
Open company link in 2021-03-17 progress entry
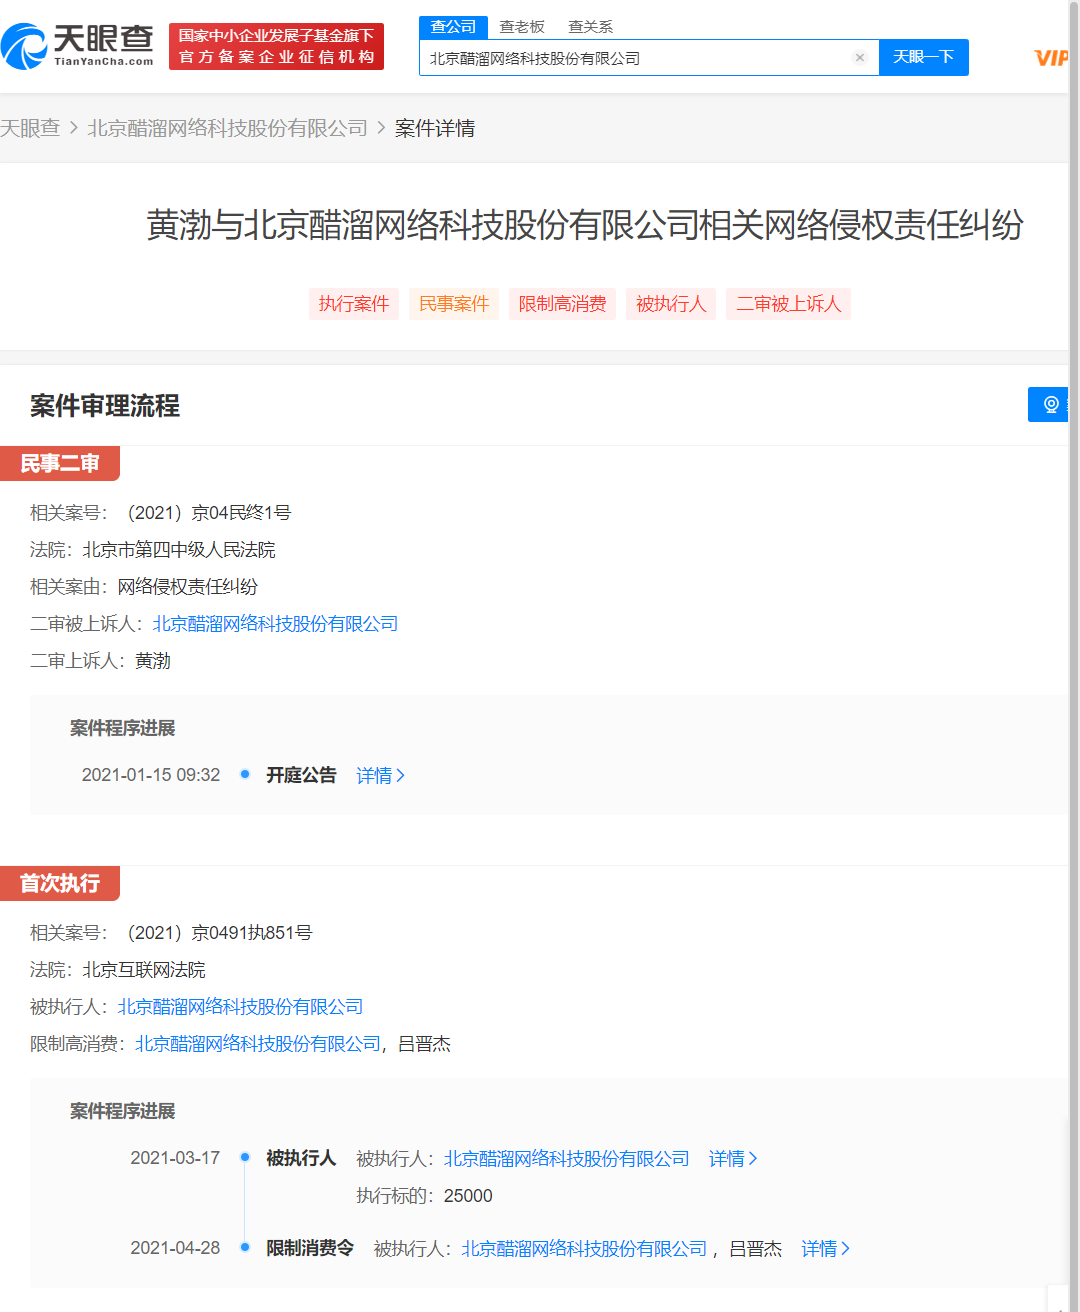(567, 1159)
